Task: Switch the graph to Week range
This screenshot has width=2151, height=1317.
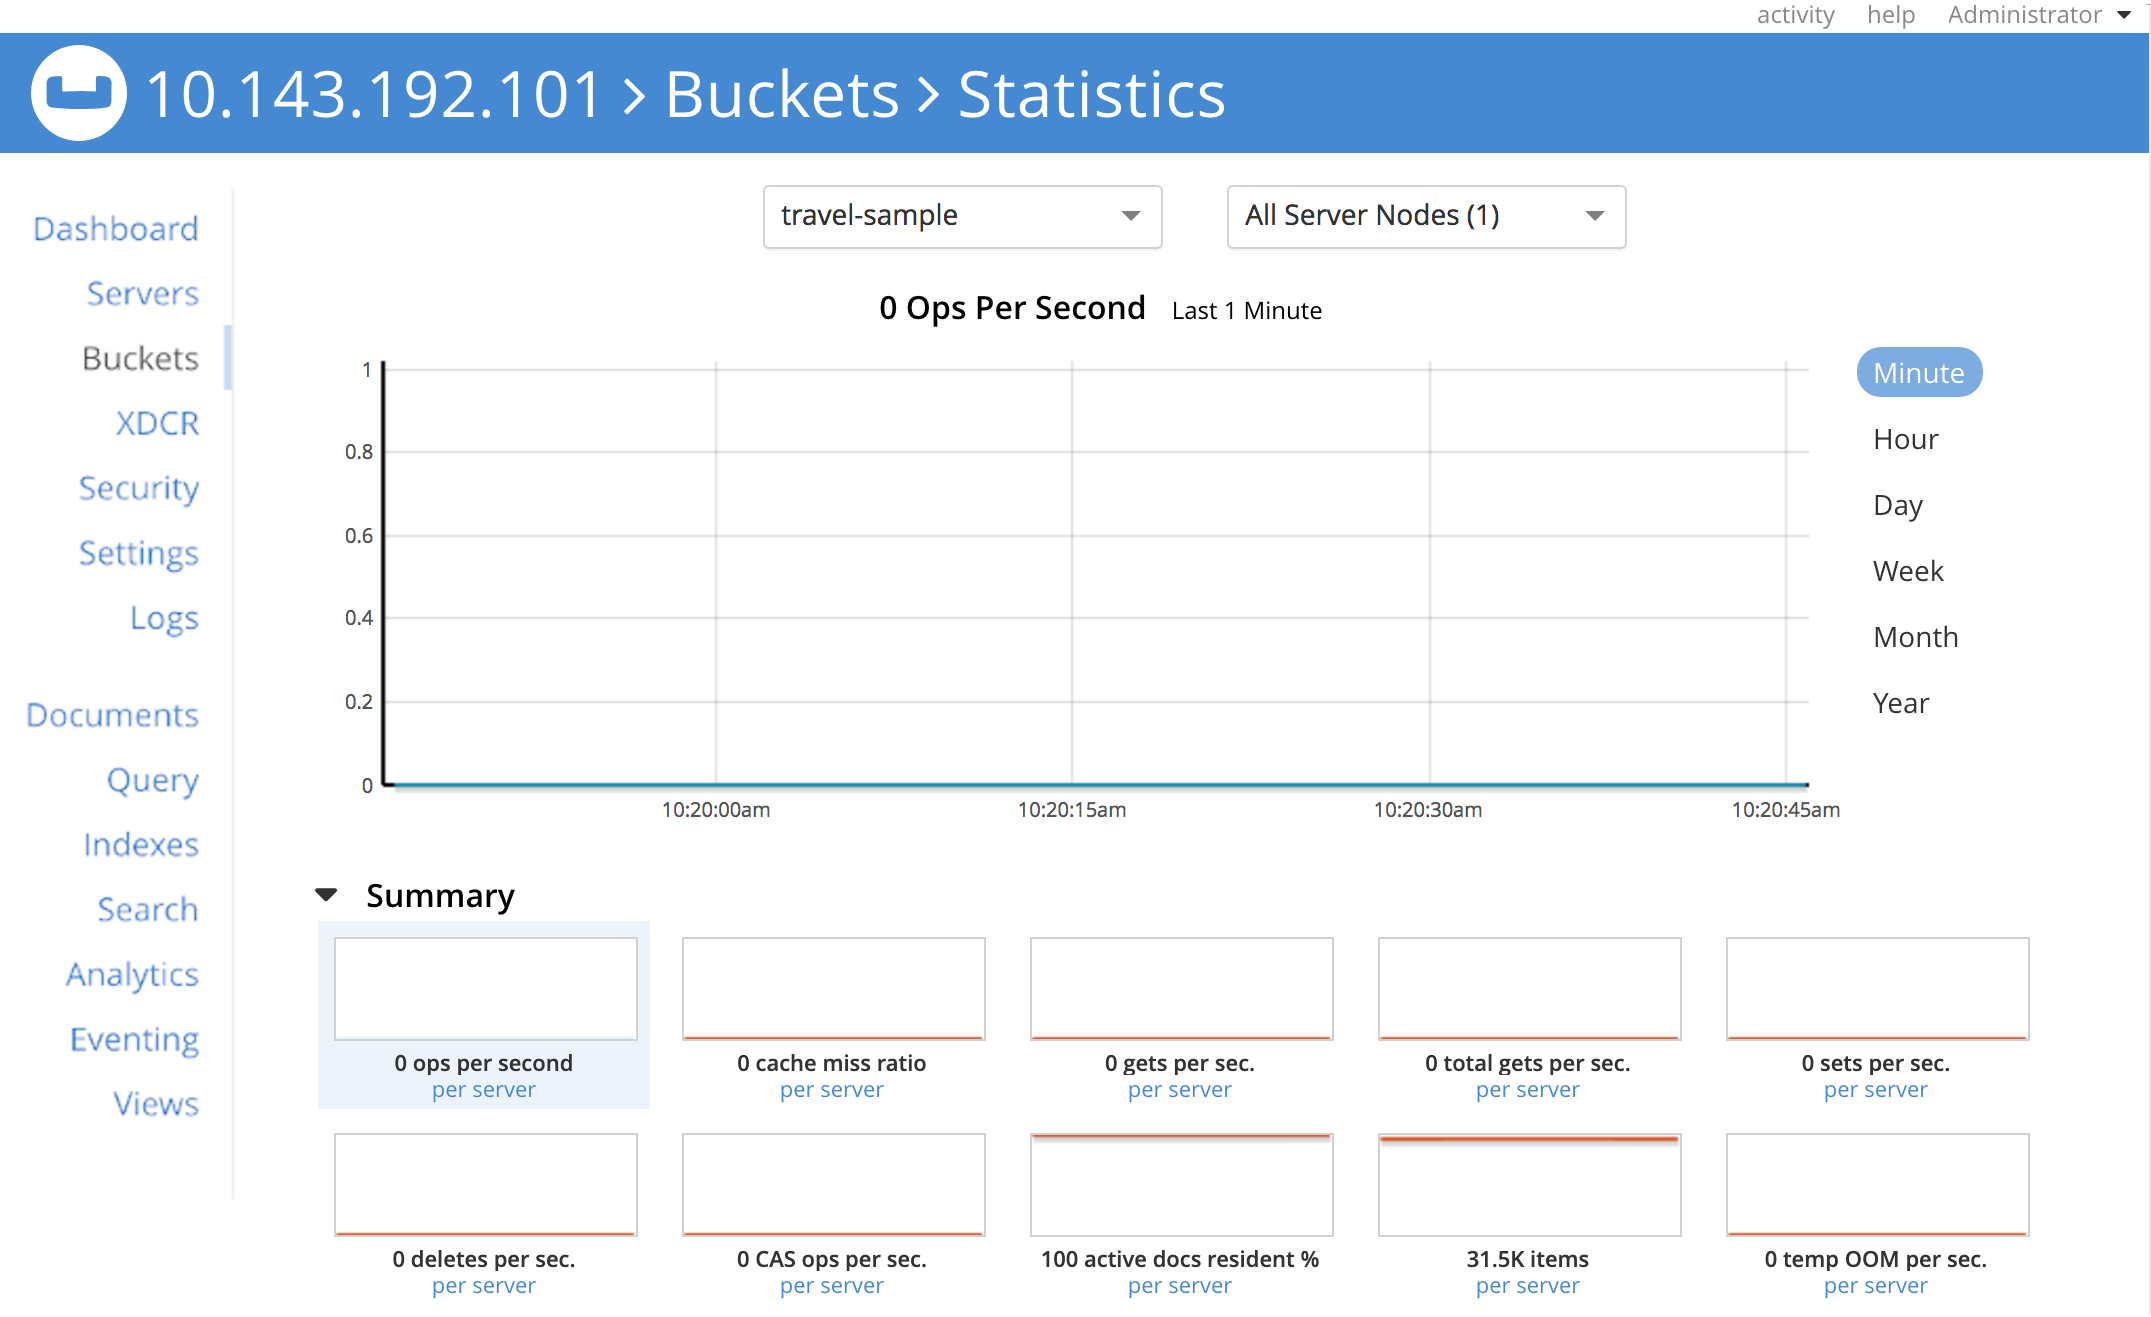Action: 1907,571
